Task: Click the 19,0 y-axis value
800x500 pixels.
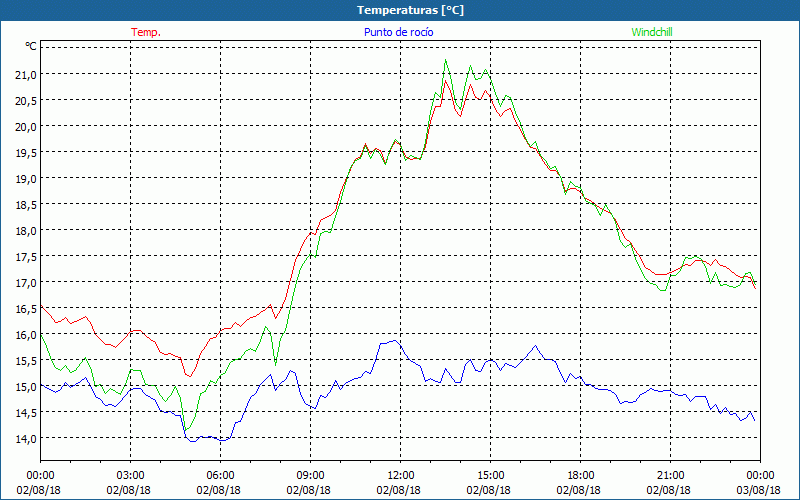Action: 26,179
